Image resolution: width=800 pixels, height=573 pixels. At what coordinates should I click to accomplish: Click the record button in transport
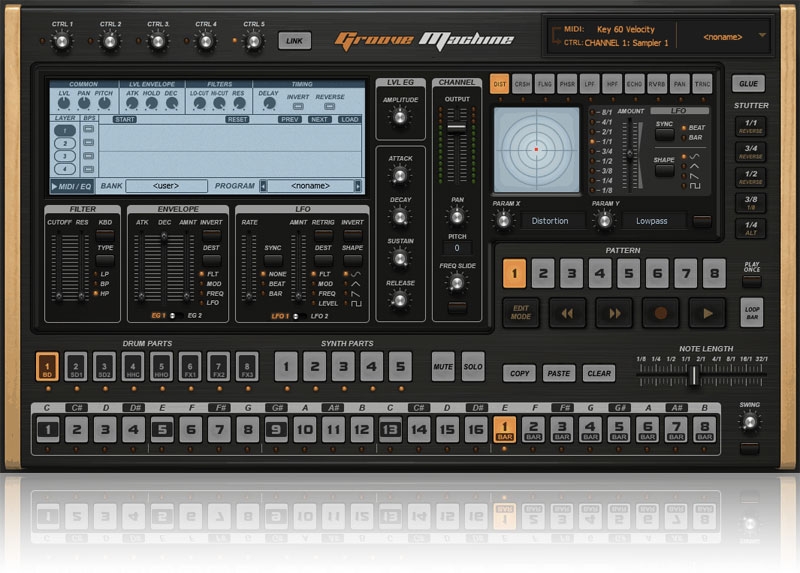(661, 313)
